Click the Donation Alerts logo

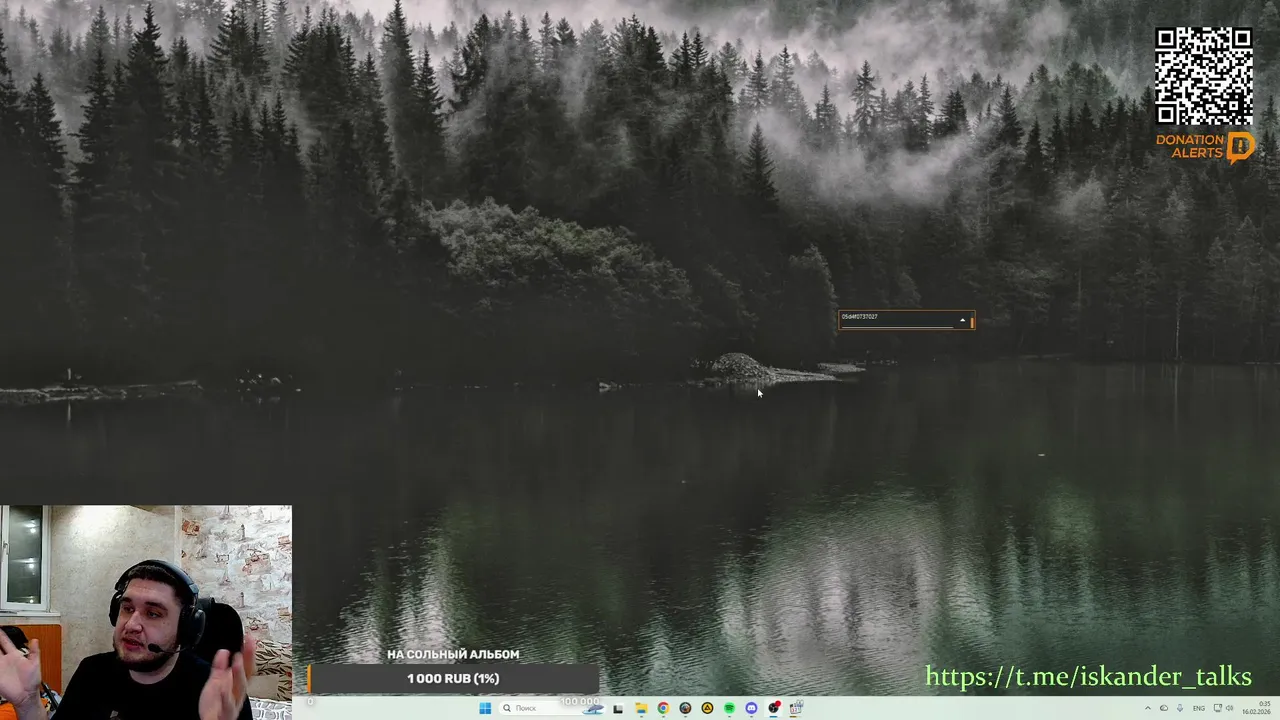(x=1205, y=147)
